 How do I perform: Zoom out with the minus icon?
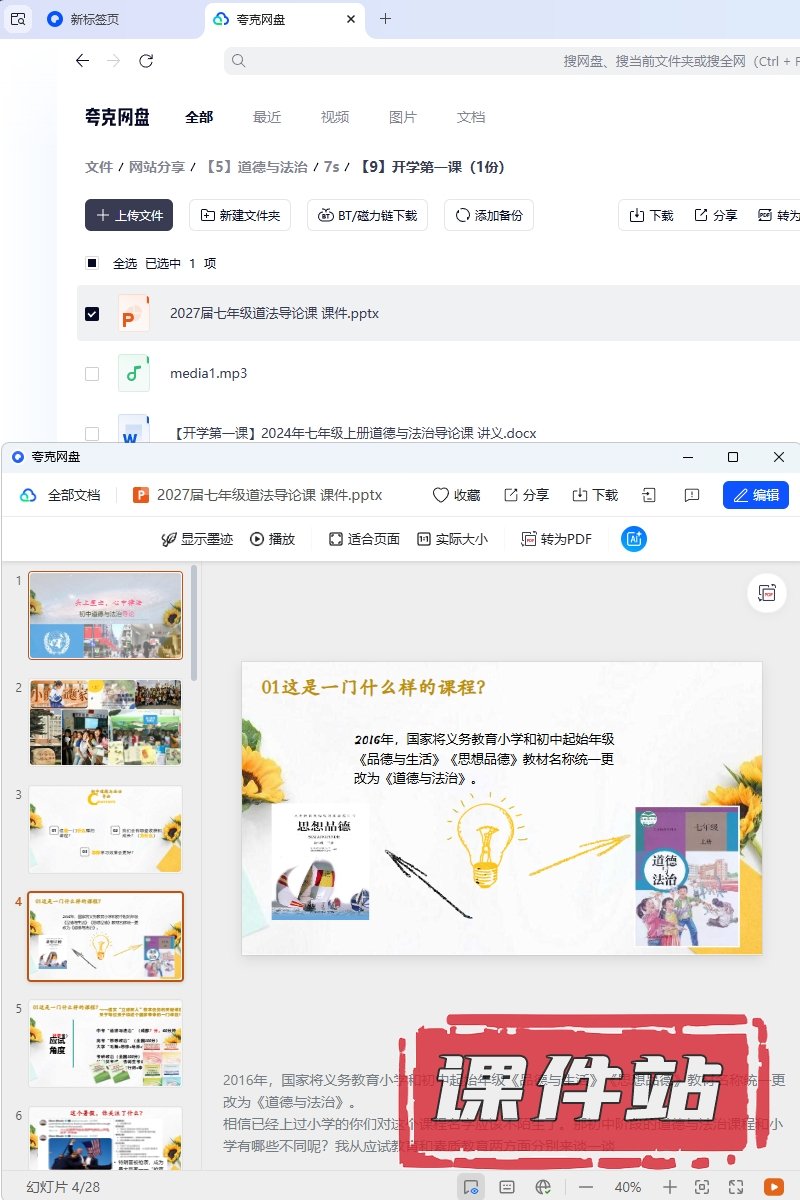(586, 1186)
